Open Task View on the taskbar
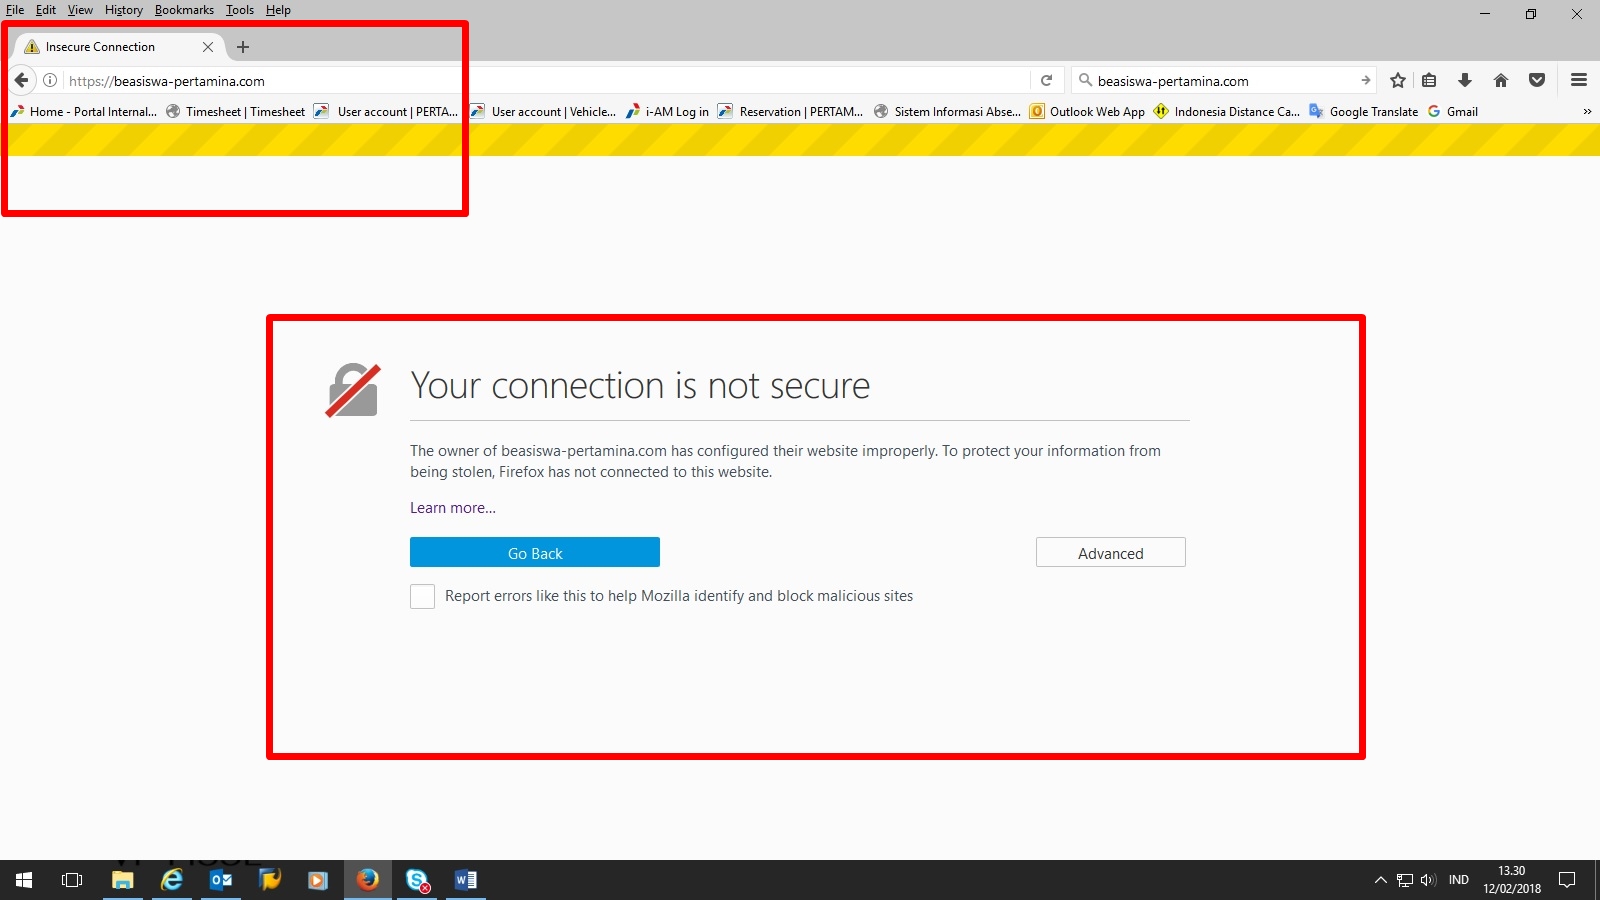1600x900 pixels. (72, 880)
